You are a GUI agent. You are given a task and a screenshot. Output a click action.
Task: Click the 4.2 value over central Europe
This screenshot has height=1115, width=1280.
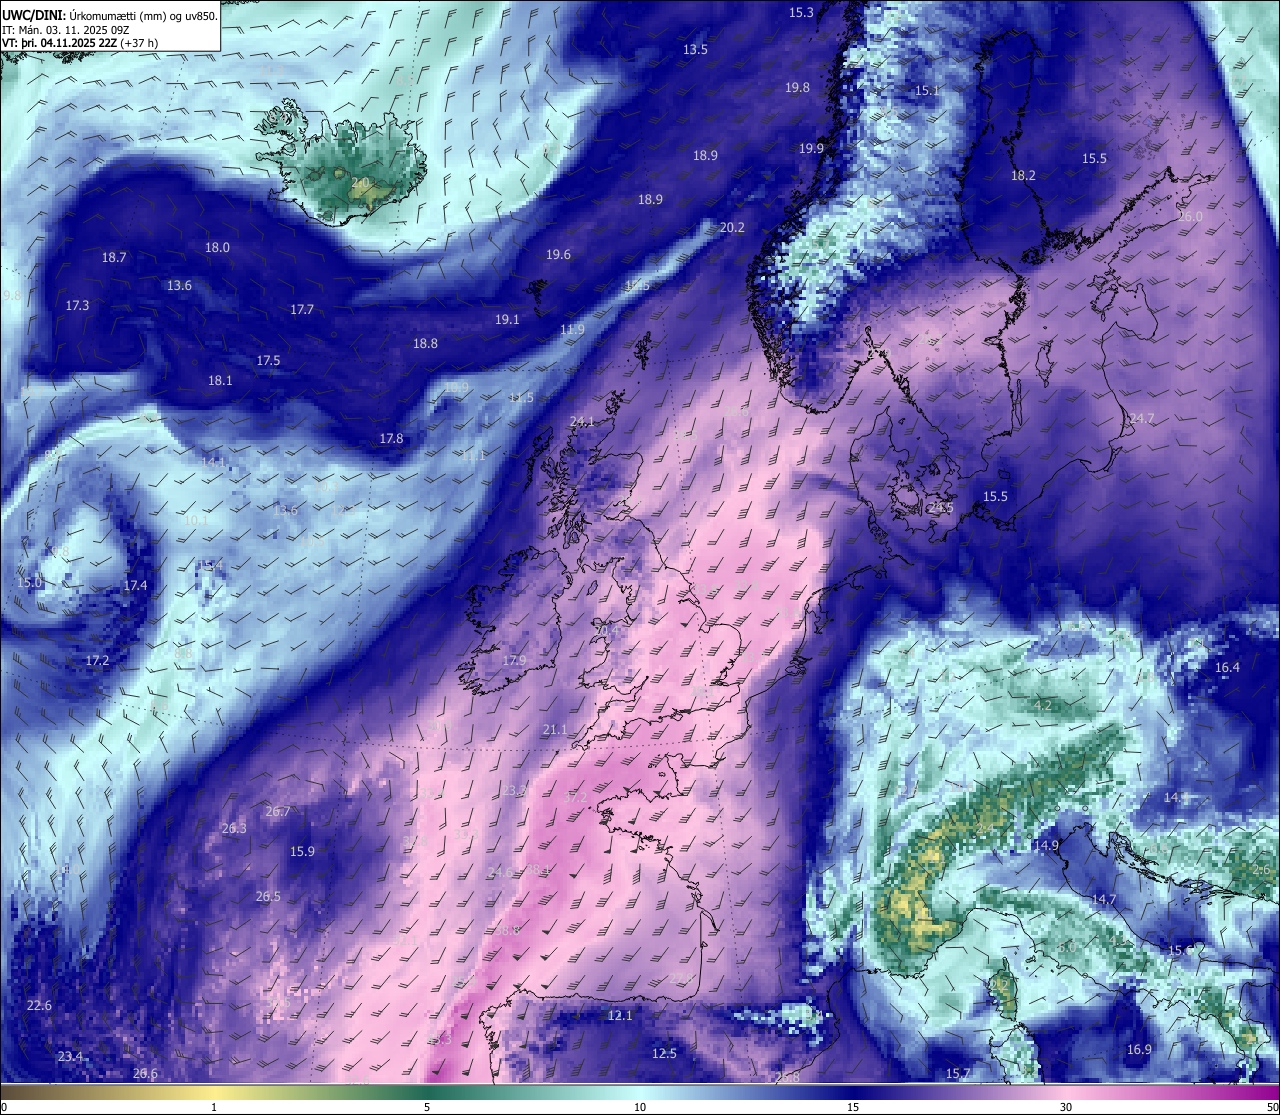tap(1042, 706)
